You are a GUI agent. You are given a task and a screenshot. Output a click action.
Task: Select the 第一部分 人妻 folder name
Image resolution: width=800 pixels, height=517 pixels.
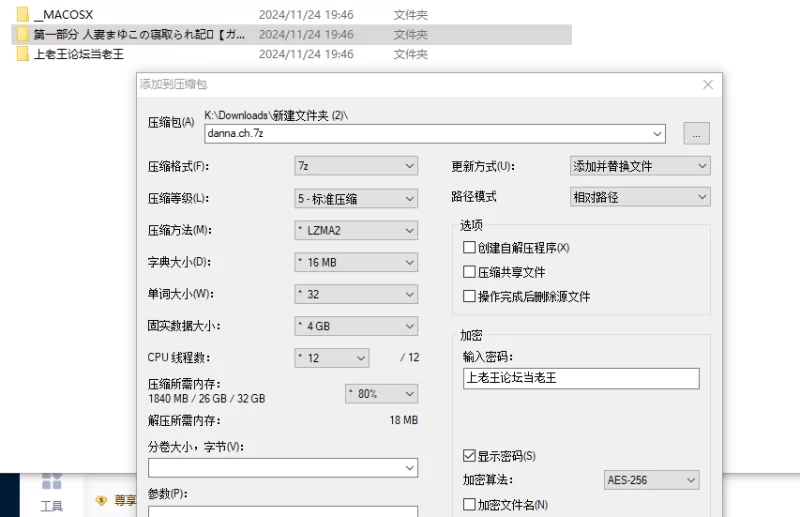pyautogui.click(x=139, y=34)
